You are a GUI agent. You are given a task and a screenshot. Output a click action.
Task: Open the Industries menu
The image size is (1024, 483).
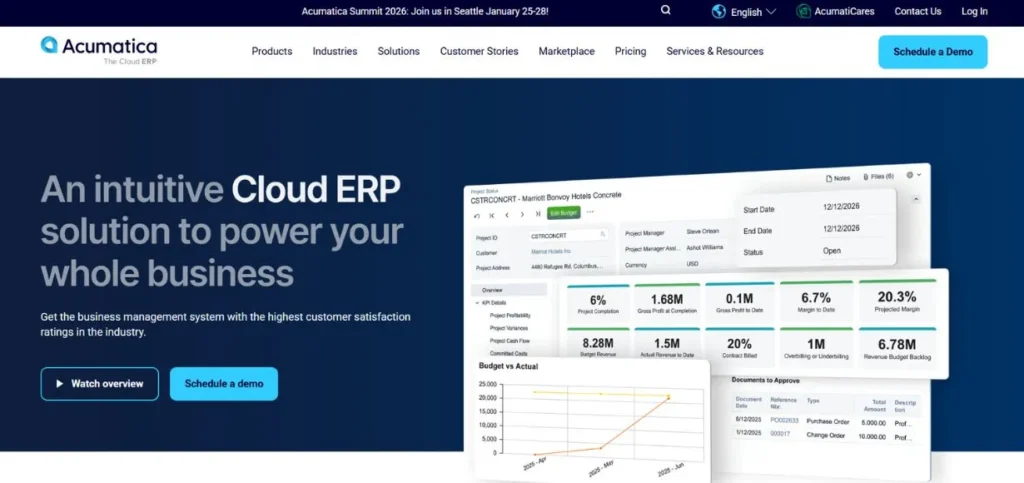334,51
